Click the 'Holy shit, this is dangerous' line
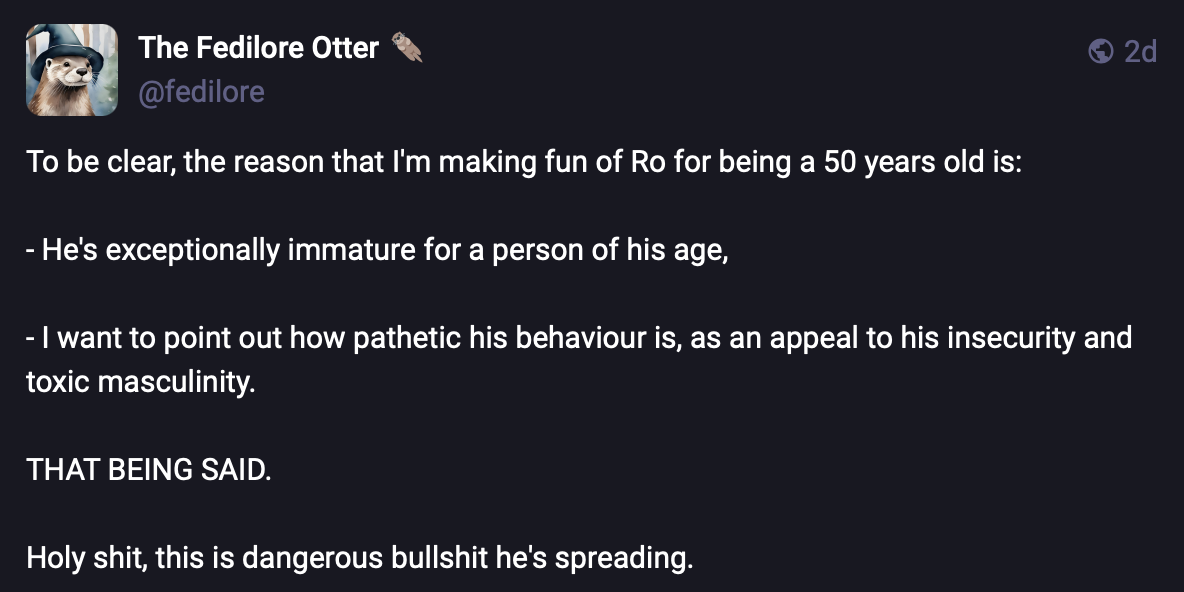 359,559
